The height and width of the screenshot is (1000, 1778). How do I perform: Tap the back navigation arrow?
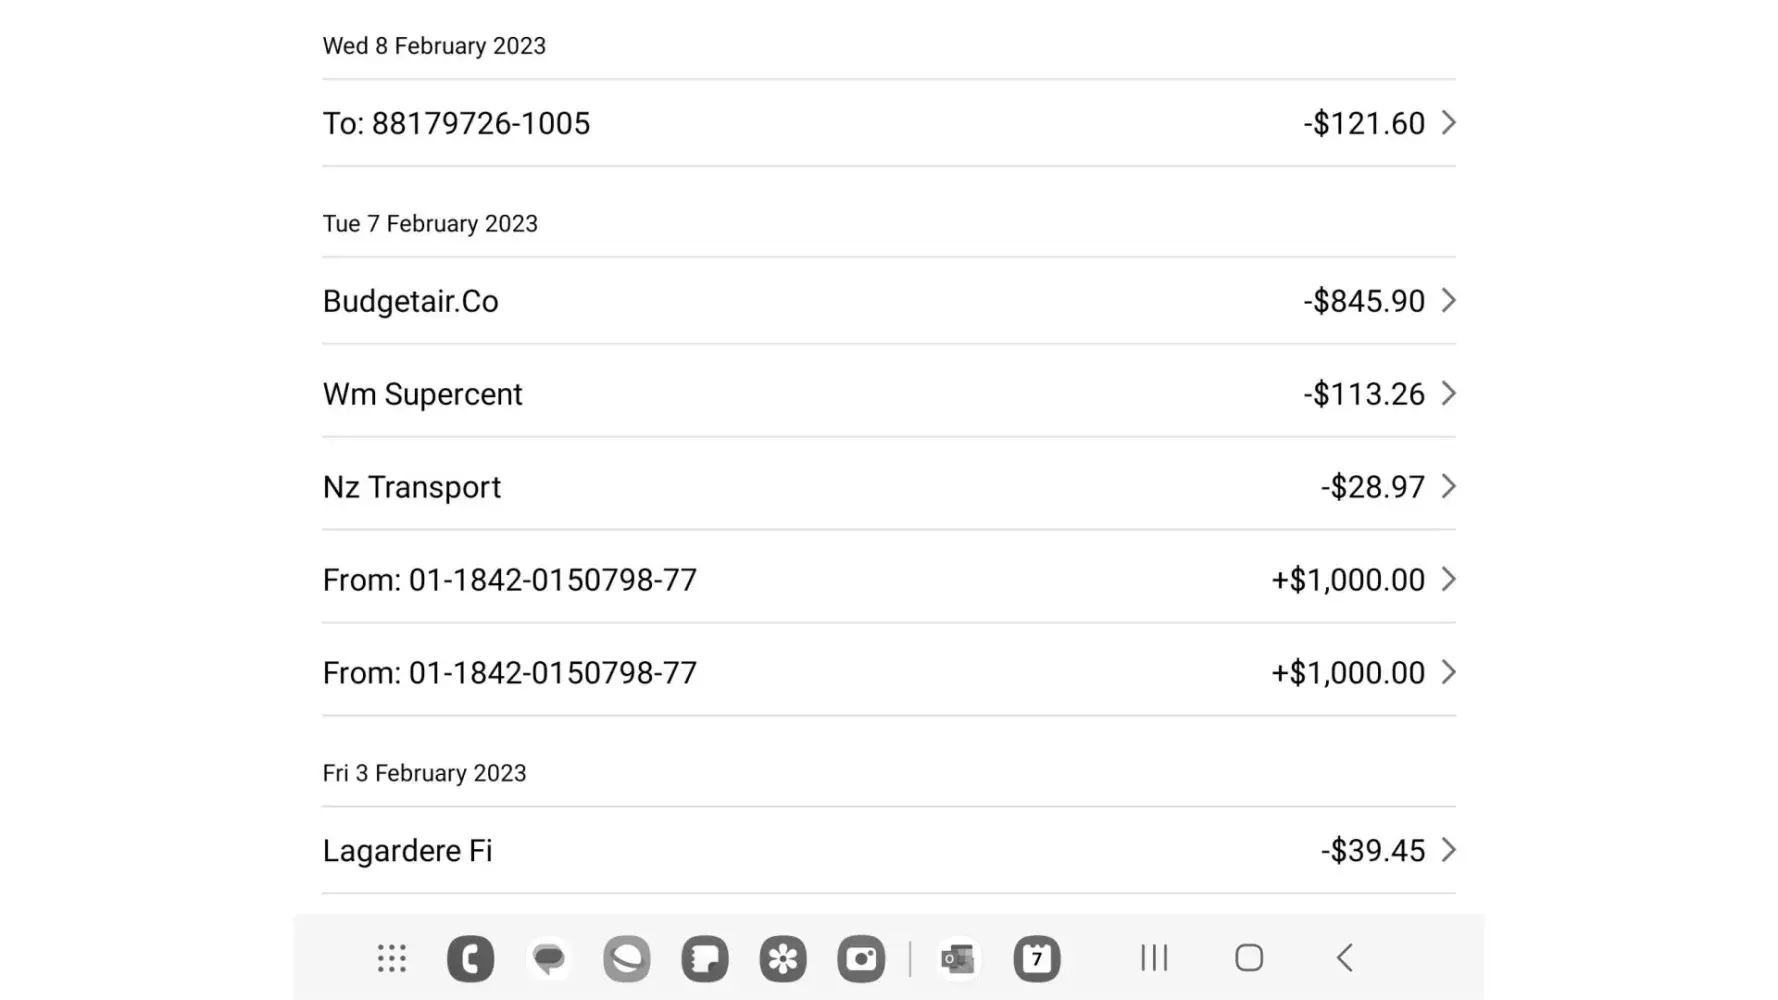coord(1345,958)
